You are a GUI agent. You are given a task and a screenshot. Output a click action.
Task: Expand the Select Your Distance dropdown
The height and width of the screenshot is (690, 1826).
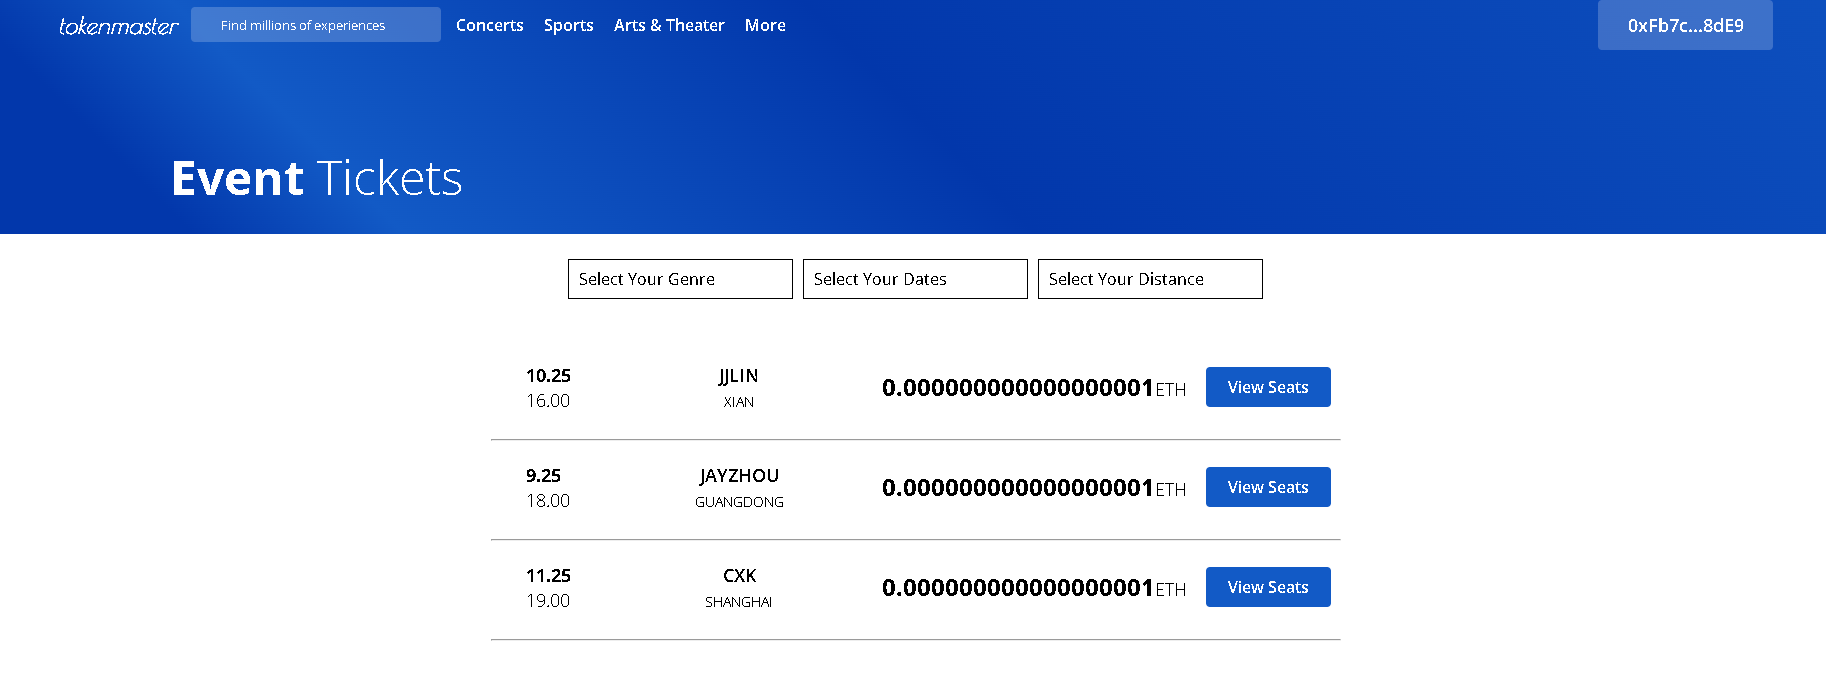click(1150, 279)
